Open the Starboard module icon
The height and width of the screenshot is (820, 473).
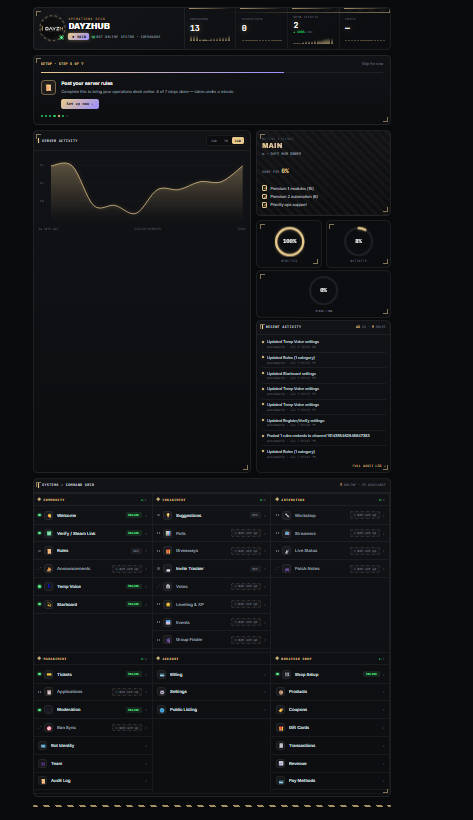tap(49, 604)
